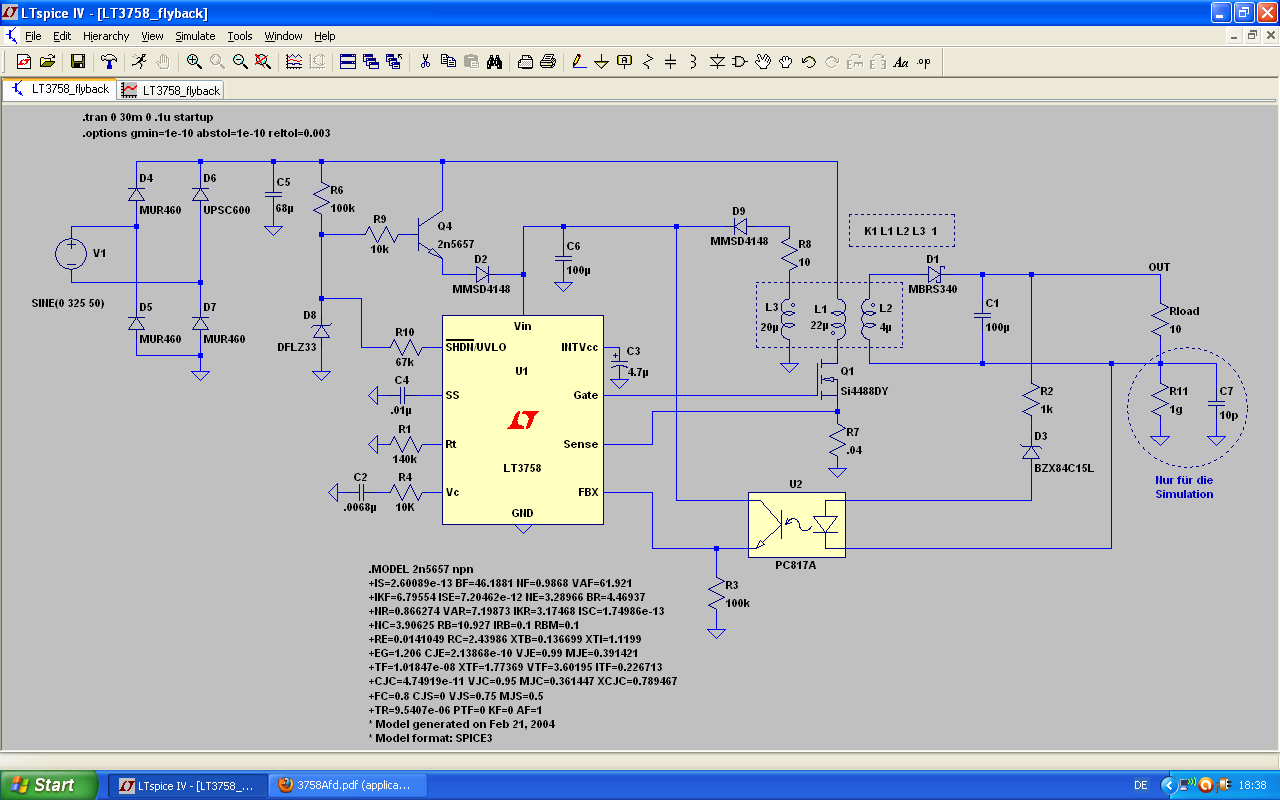Place a Capacitor from the toolbar
The height and width of the screenshot is (800, 1280).
pos(671,61)
